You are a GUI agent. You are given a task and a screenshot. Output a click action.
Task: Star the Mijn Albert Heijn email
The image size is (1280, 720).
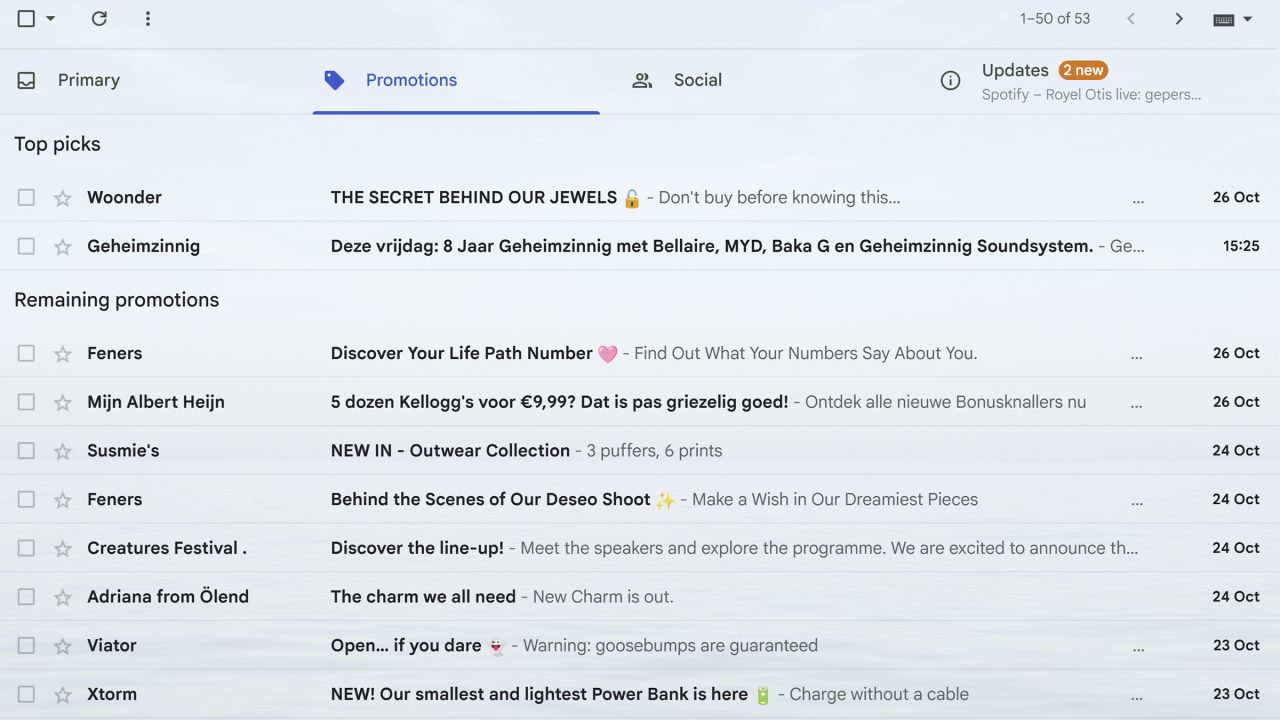[63, 403]
